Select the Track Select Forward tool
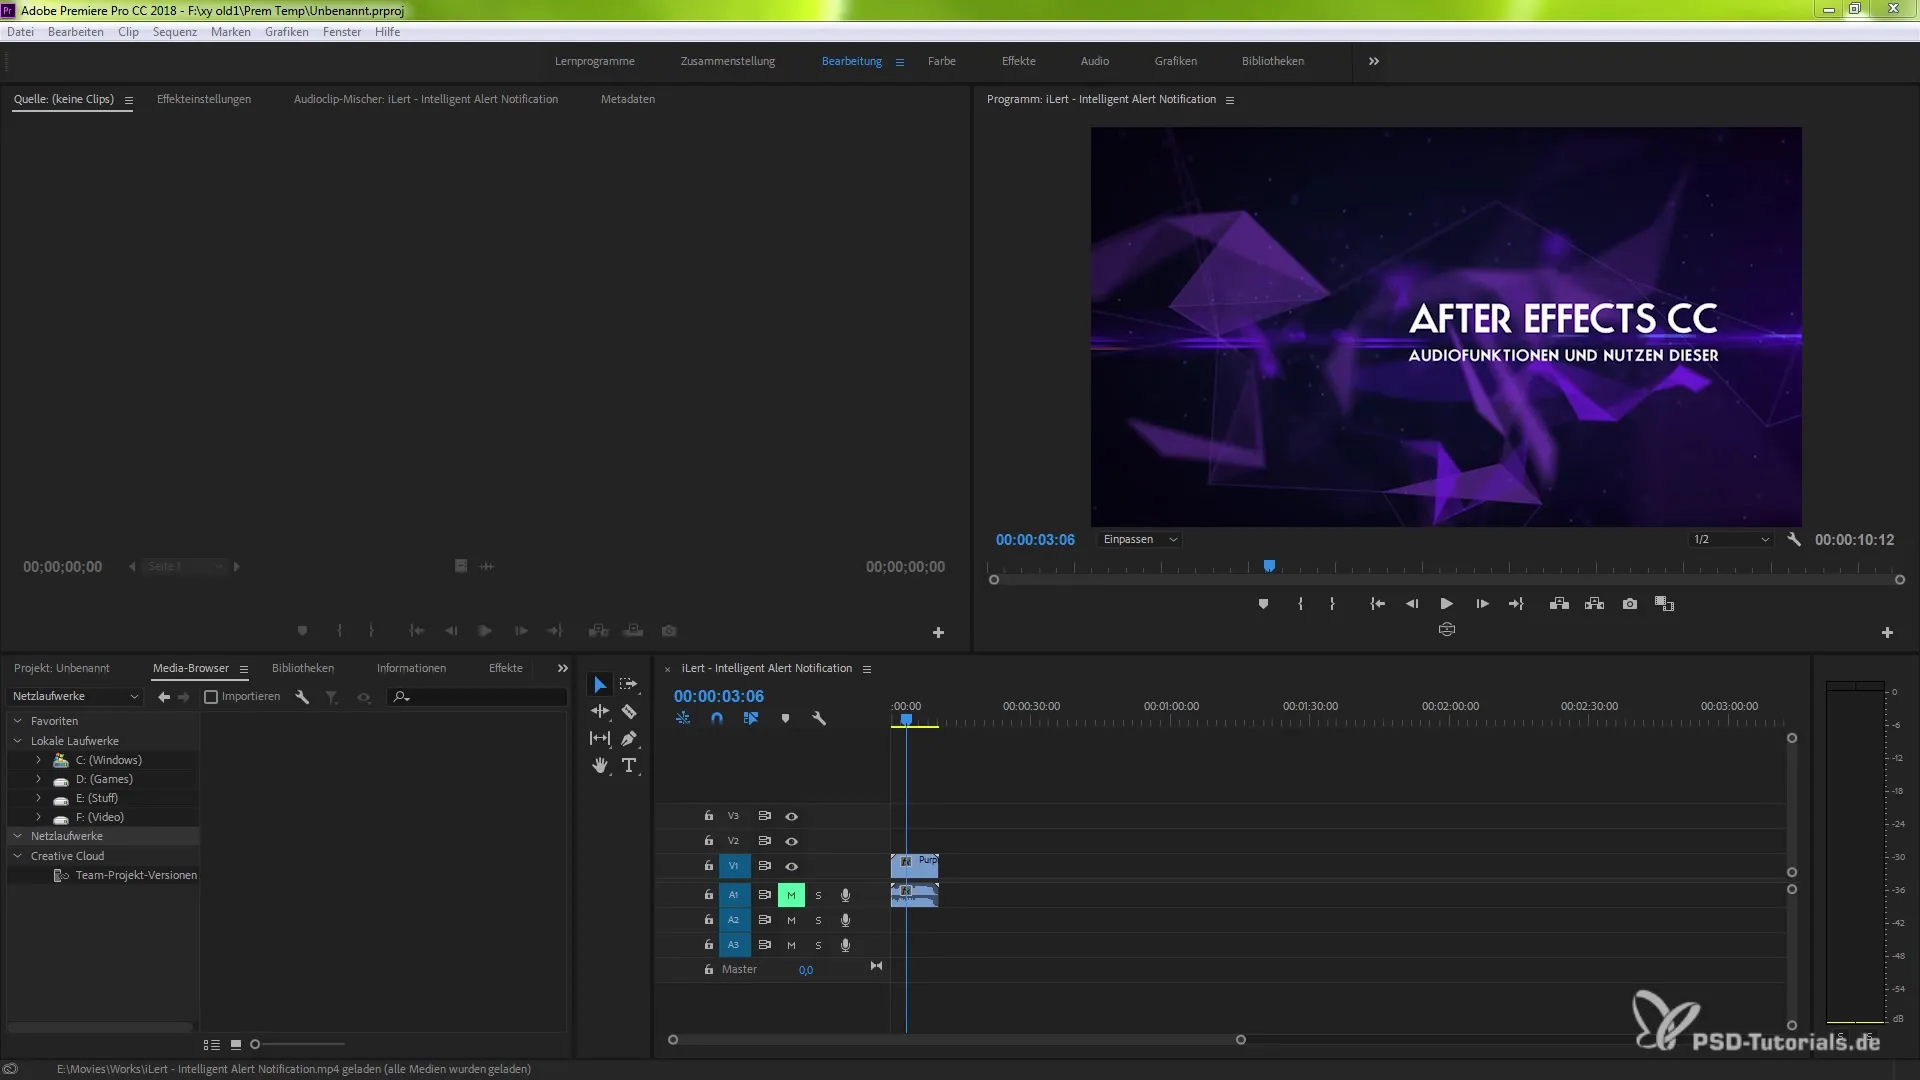The image size is (1920, 1080). [628, 685]
